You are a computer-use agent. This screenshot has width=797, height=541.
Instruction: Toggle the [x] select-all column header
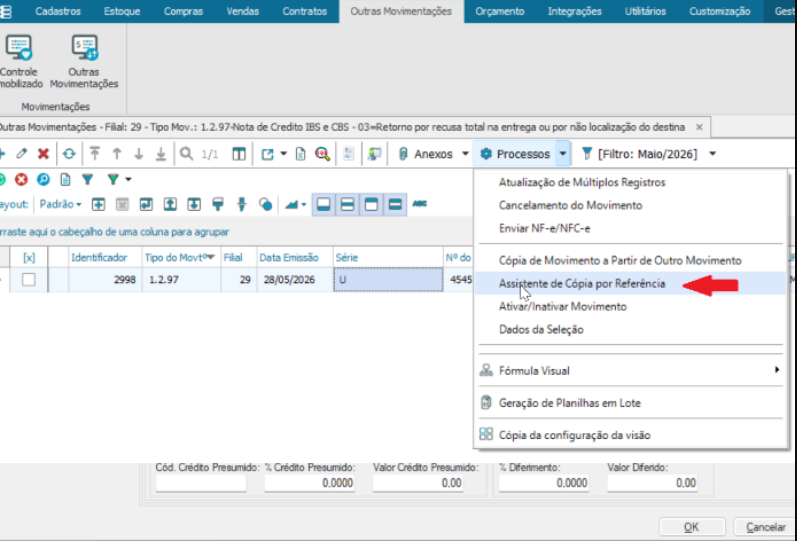point(29,258)
